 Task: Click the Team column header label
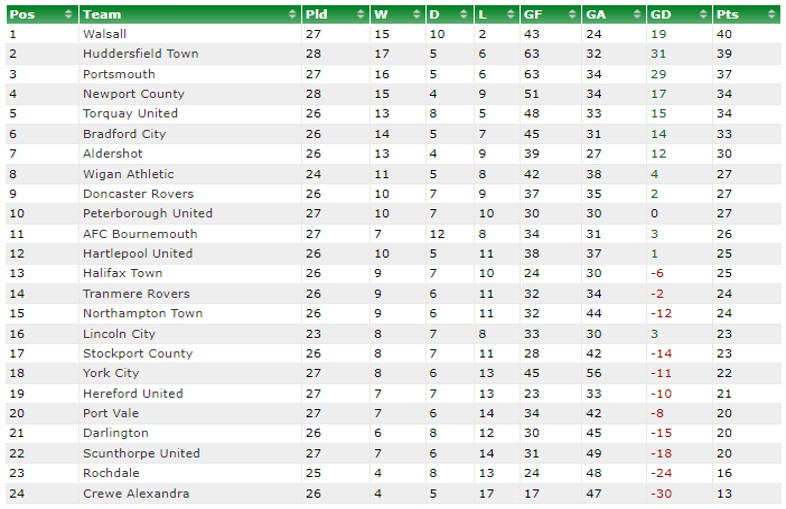102,15
